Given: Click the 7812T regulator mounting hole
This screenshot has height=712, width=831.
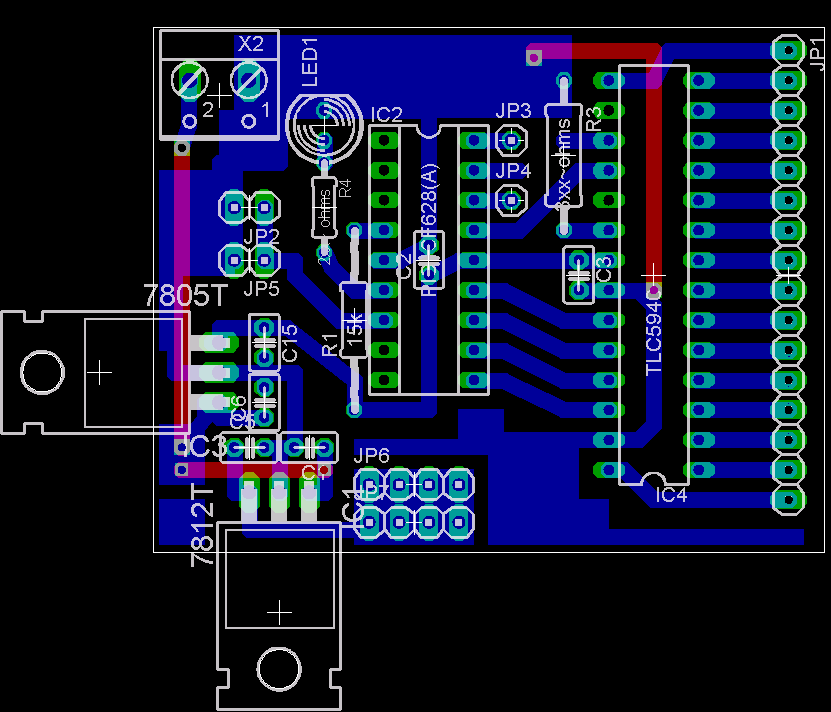Looking at the screenshot, I should coord(279,667).
